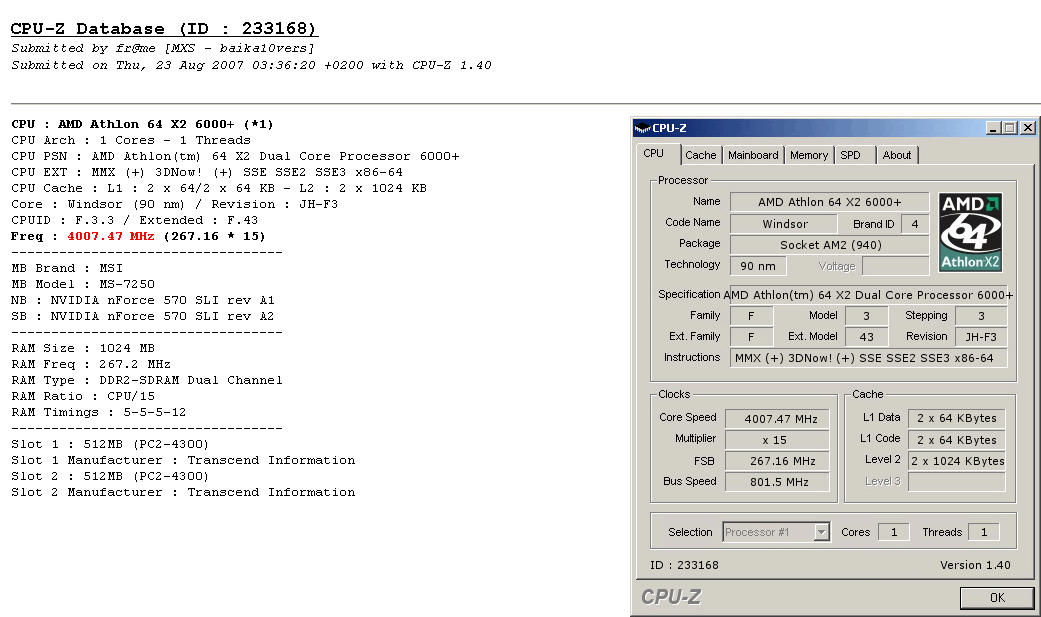The width and height of the screenshot is (1041, 617).
Task: Click the 'Slot 2 Manufacturer' line
Action: (183, 492)
